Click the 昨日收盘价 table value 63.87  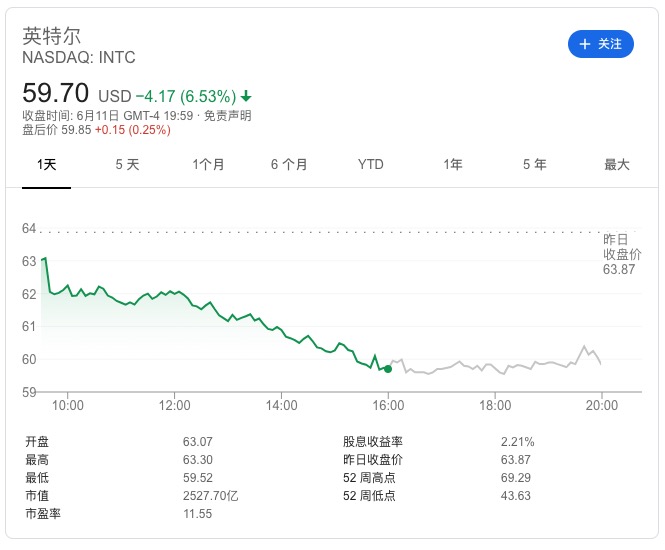pos(516,460)
